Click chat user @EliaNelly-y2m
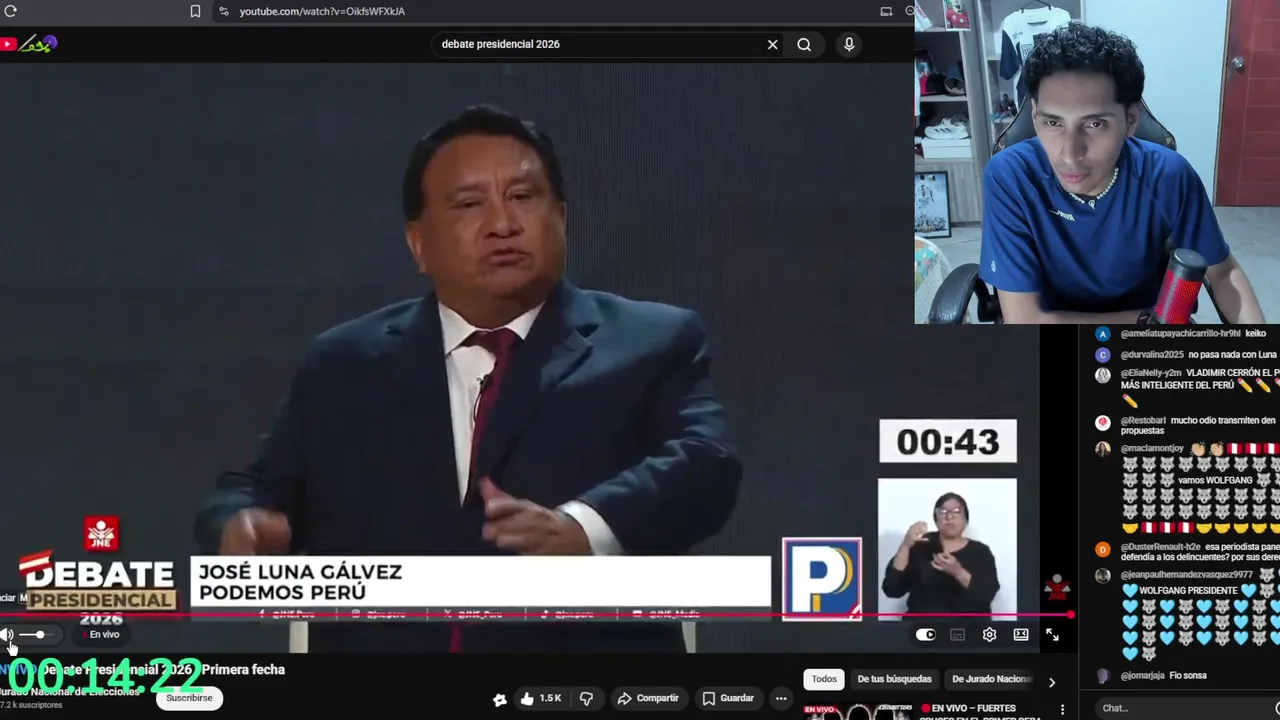 pyautogui.click(x=1150, y=372)
